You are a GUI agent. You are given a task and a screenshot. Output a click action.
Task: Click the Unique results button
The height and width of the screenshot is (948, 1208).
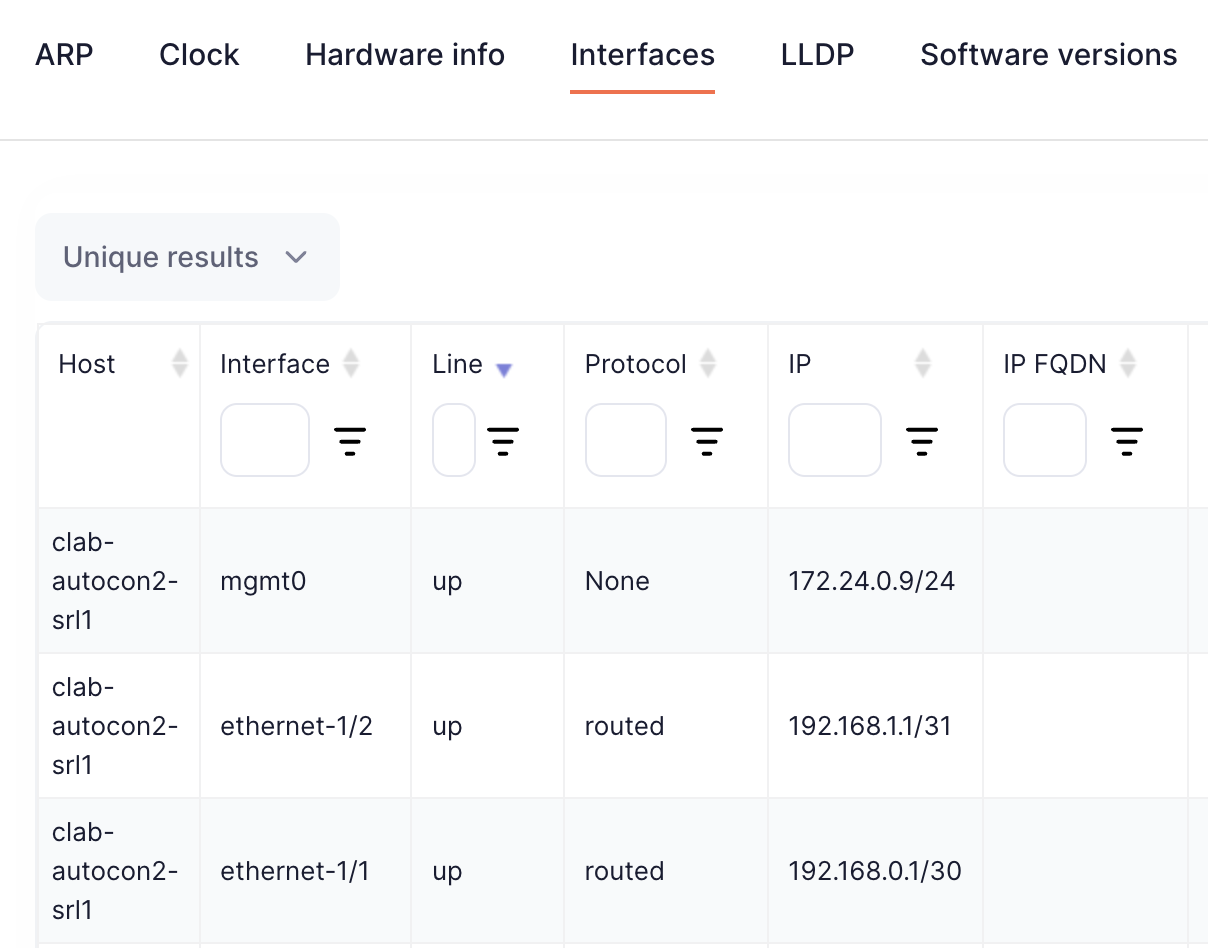(186, 257)
